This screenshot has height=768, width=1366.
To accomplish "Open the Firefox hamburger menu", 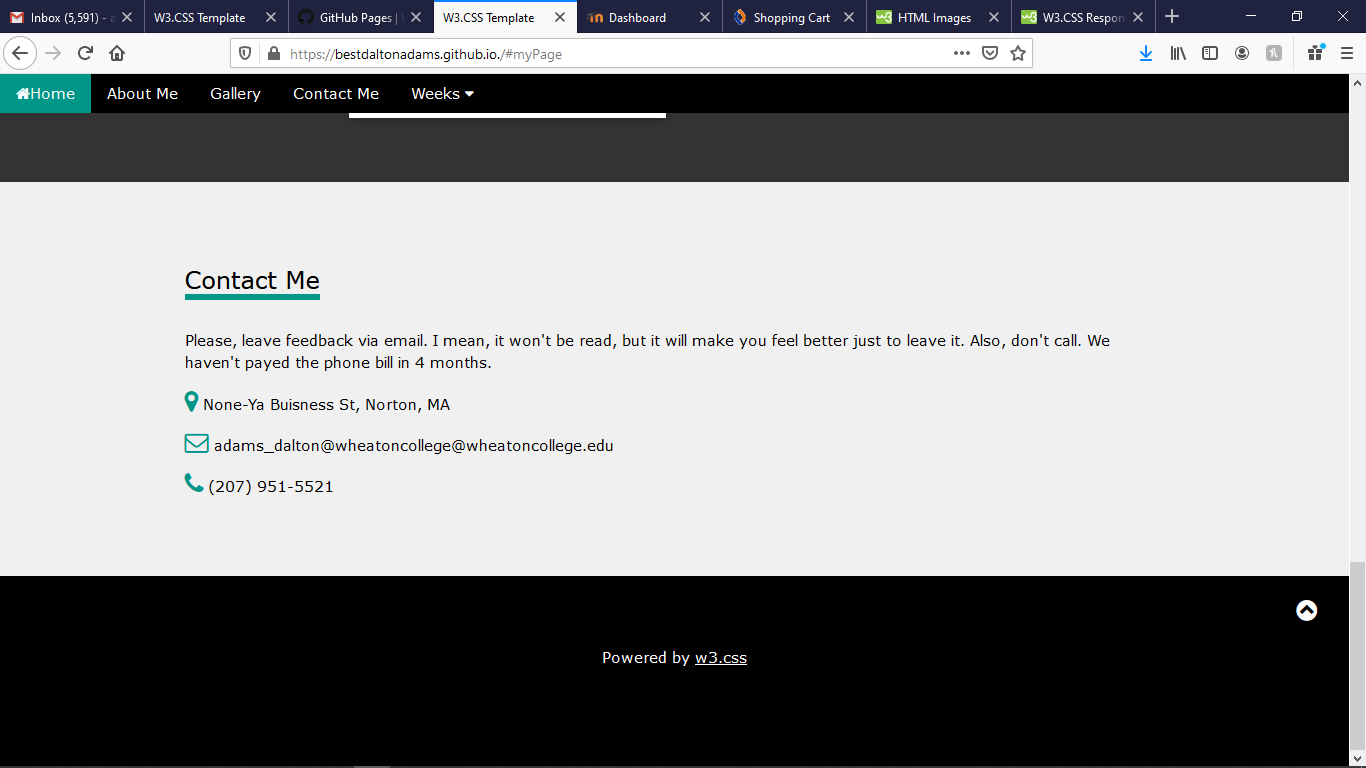I will pos(1345,54).
